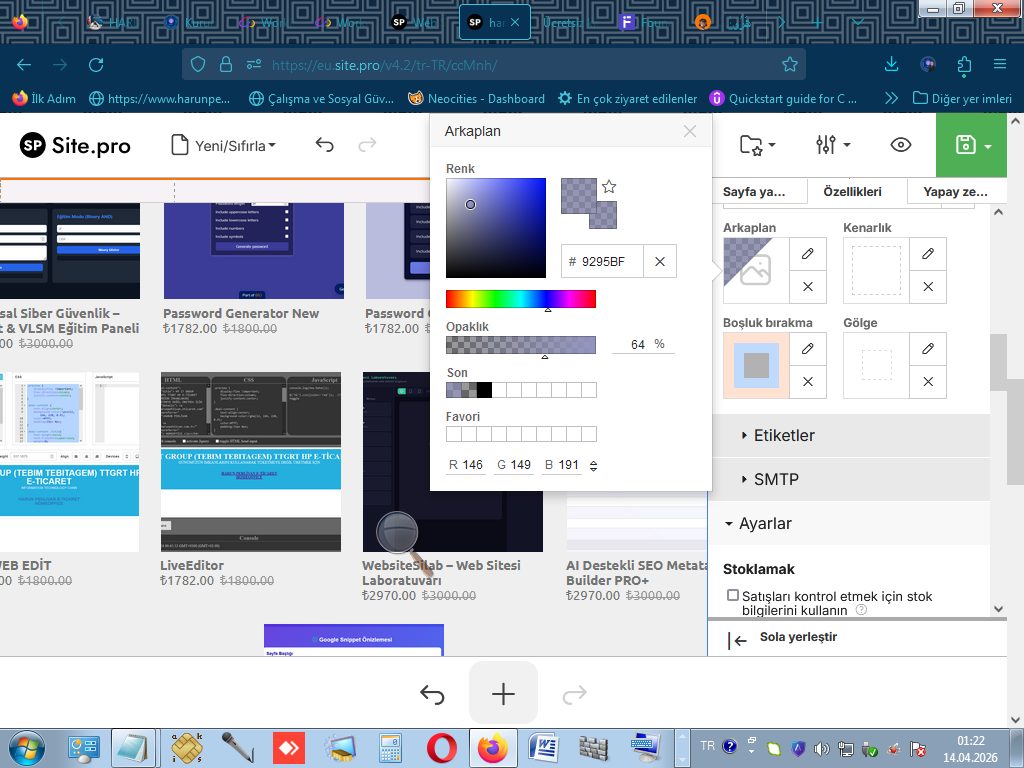Open the green save button dropdown
Viewport: 1024px width, 768px height.
tap(988, 146)
